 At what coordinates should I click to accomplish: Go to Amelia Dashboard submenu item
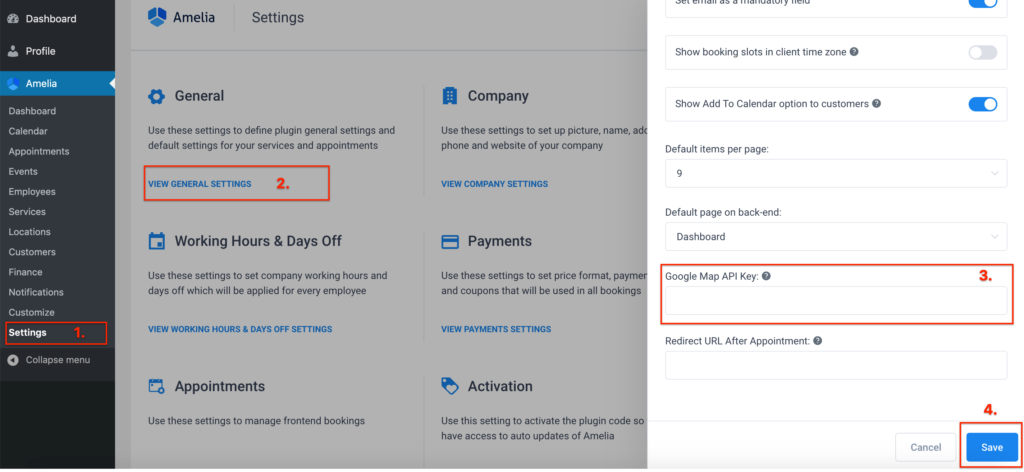tap(32, 111)
